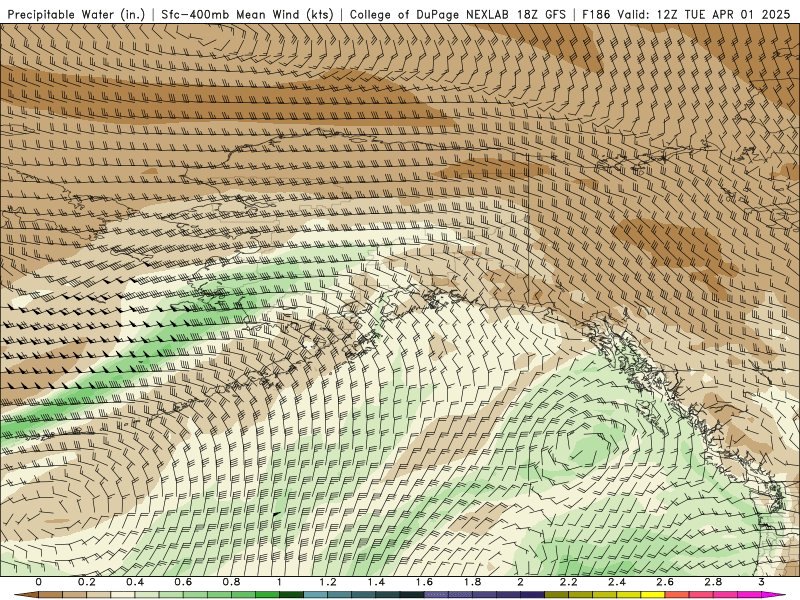Select the brown swatch under legend value 0
The width and height of the screenshot is (800, 600).
tap(50, 595)
